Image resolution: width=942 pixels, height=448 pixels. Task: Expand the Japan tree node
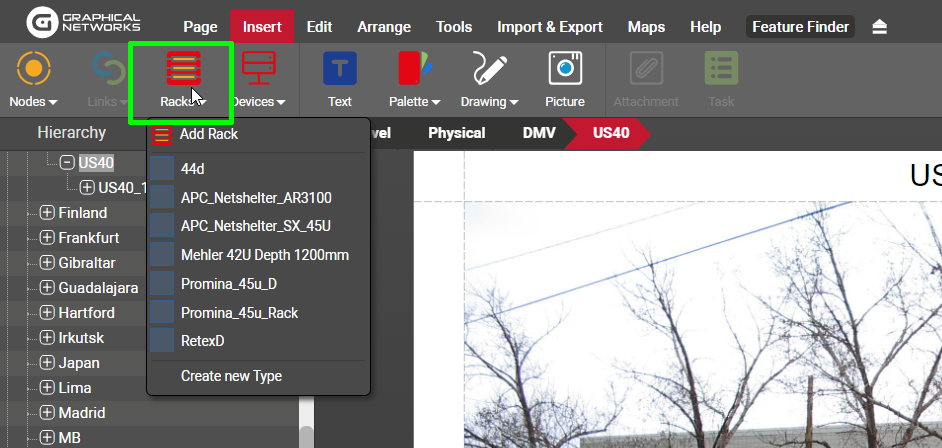pos(47,363)
